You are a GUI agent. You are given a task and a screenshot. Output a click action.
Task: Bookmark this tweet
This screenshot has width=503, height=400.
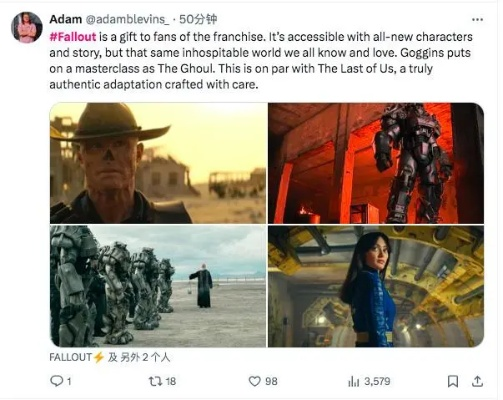453,381
